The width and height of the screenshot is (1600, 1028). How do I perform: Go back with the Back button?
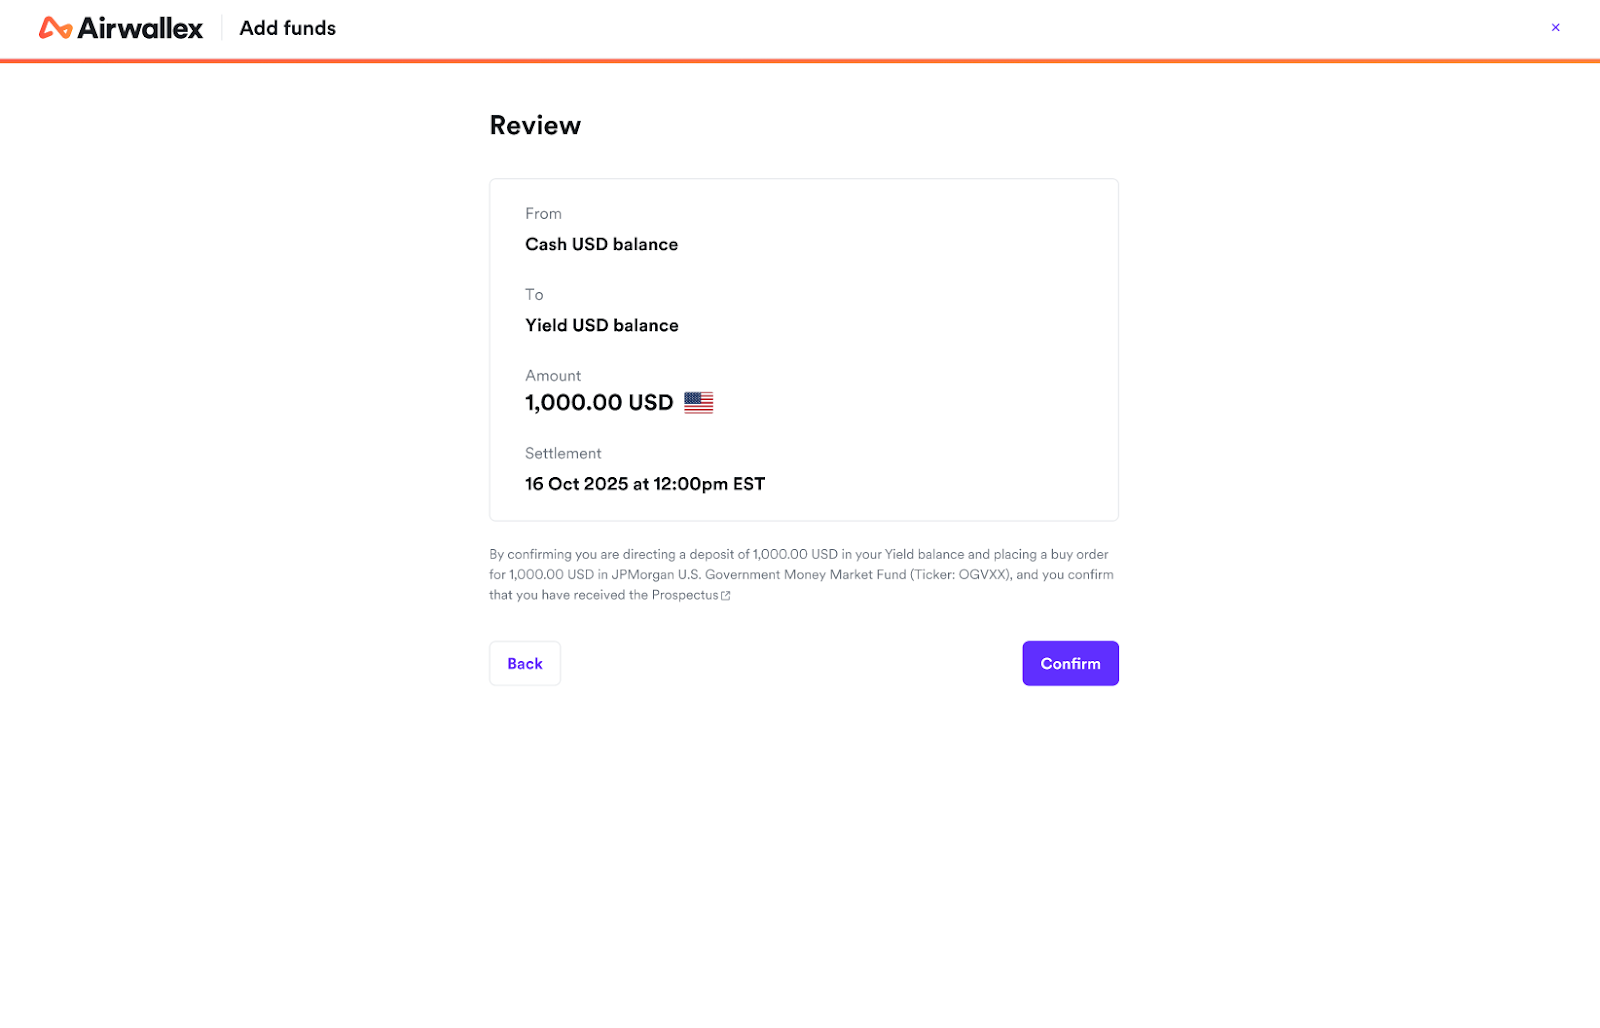524,663
